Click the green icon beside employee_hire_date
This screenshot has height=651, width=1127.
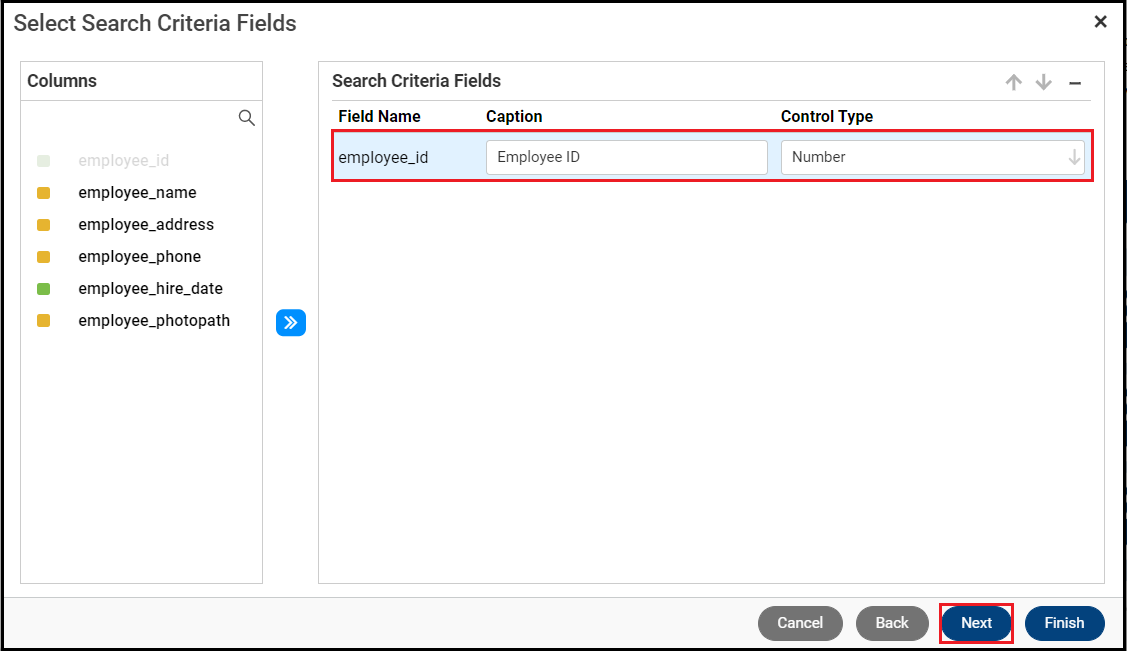(43, 289)
